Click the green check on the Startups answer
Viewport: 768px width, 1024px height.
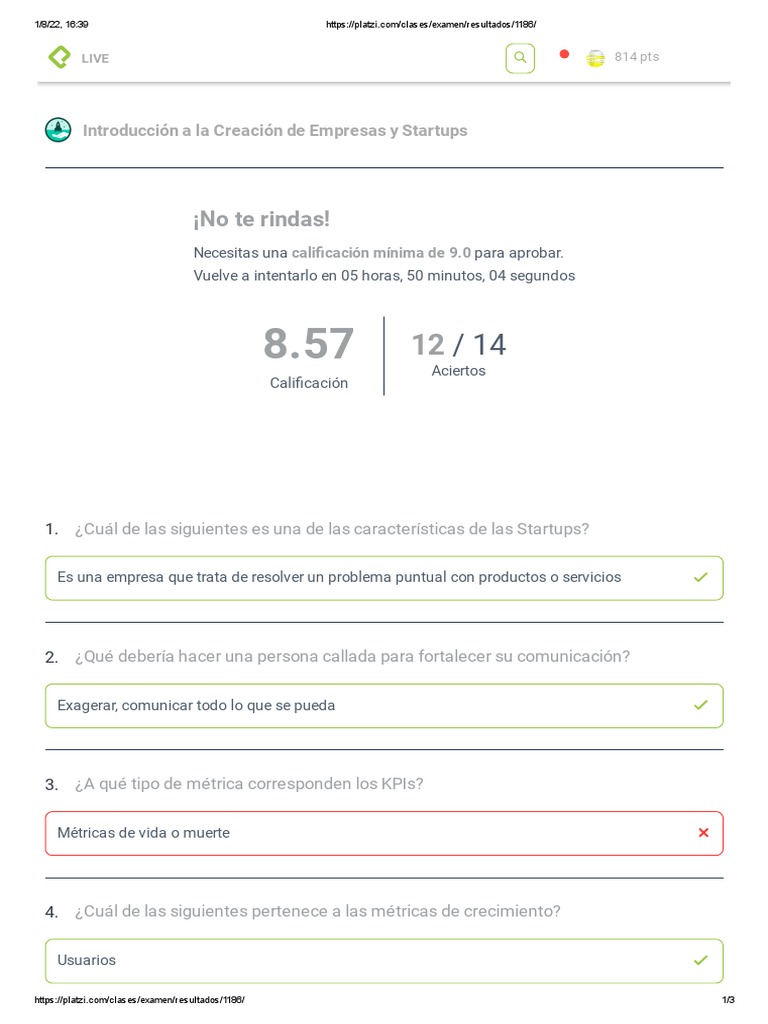(701, 577)
